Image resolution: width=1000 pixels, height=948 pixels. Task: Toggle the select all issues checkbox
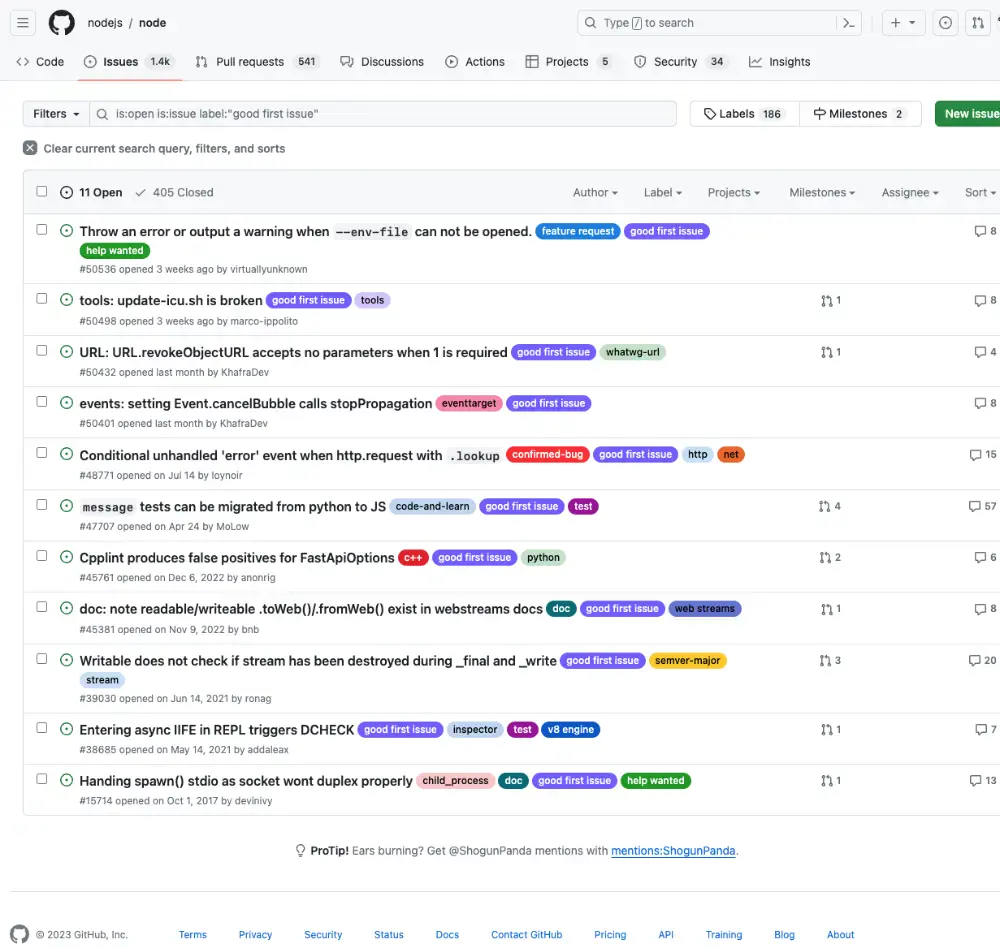(42, 192)
